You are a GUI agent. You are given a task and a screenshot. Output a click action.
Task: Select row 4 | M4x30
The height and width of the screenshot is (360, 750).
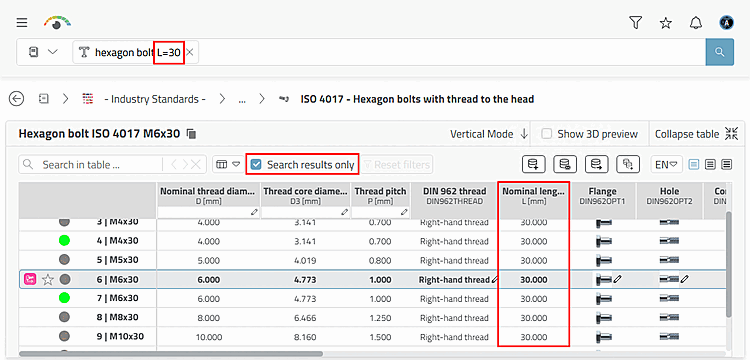click(117, 241)
